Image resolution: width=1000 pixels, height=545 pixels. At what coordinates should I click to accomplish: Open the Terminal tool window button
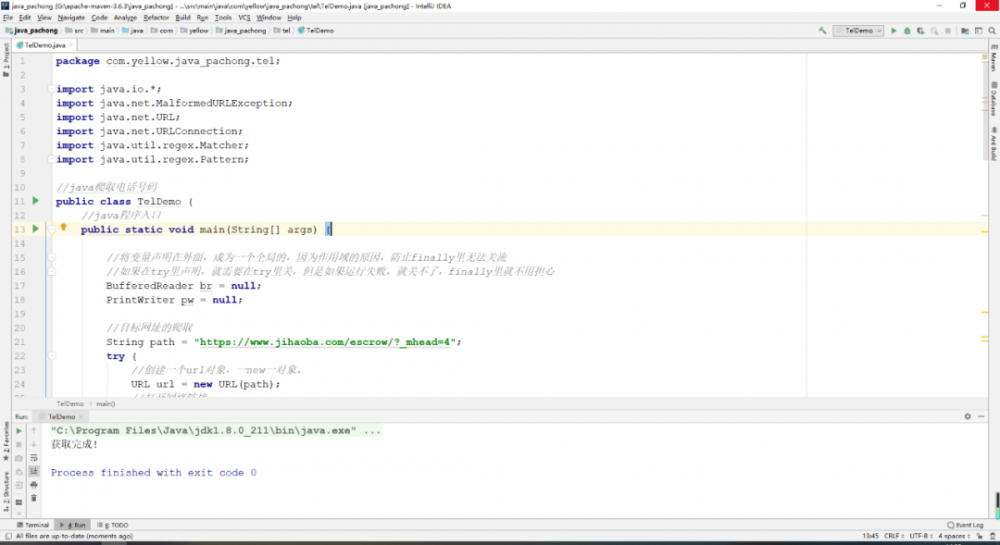[33, 525]
